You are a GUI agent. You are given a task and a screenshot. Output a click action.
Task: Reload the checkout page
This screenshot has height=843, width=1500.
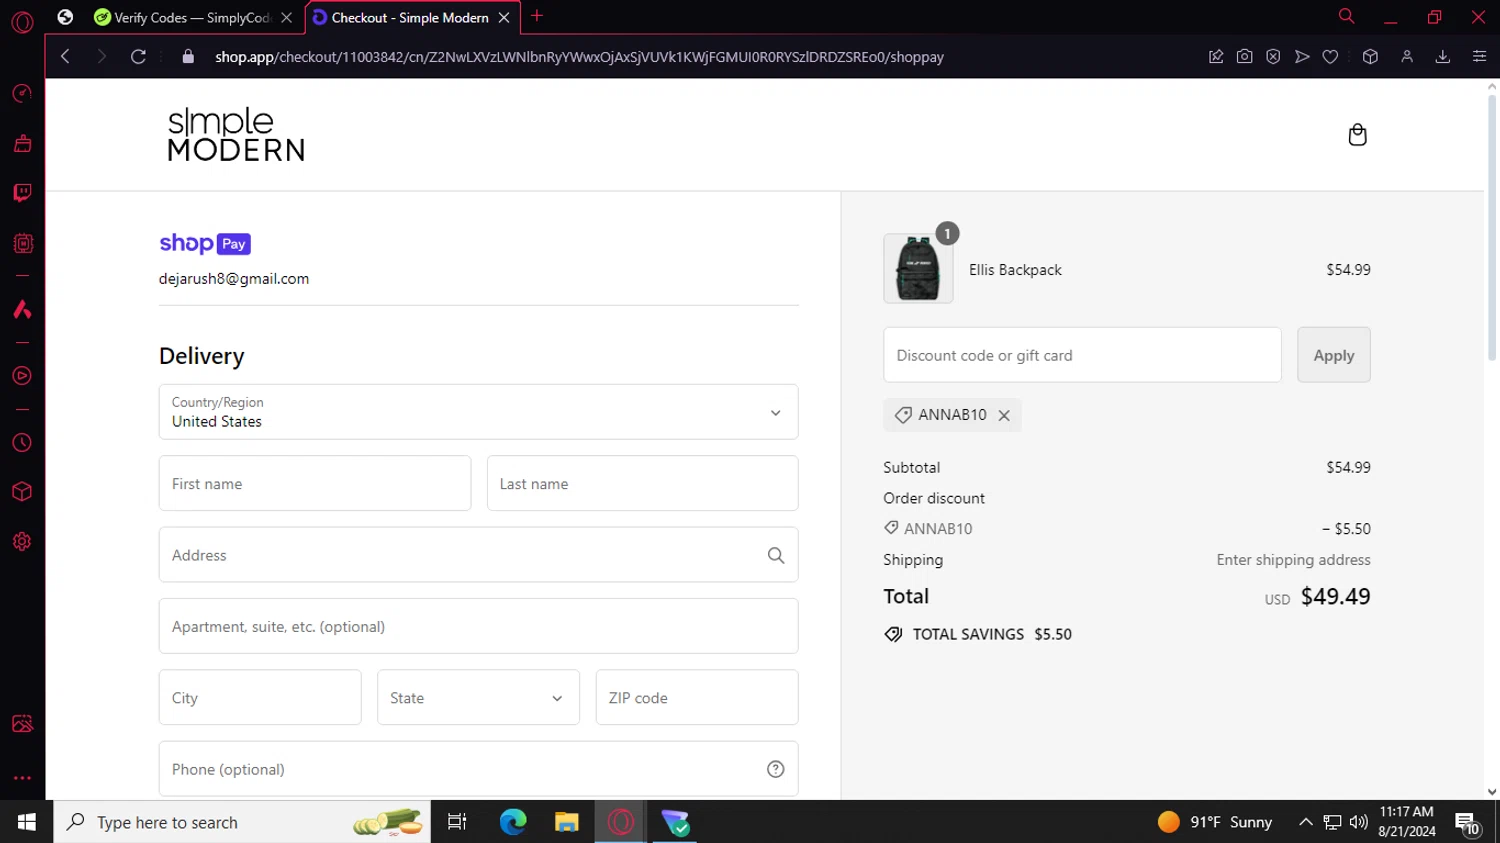point(138,57)
